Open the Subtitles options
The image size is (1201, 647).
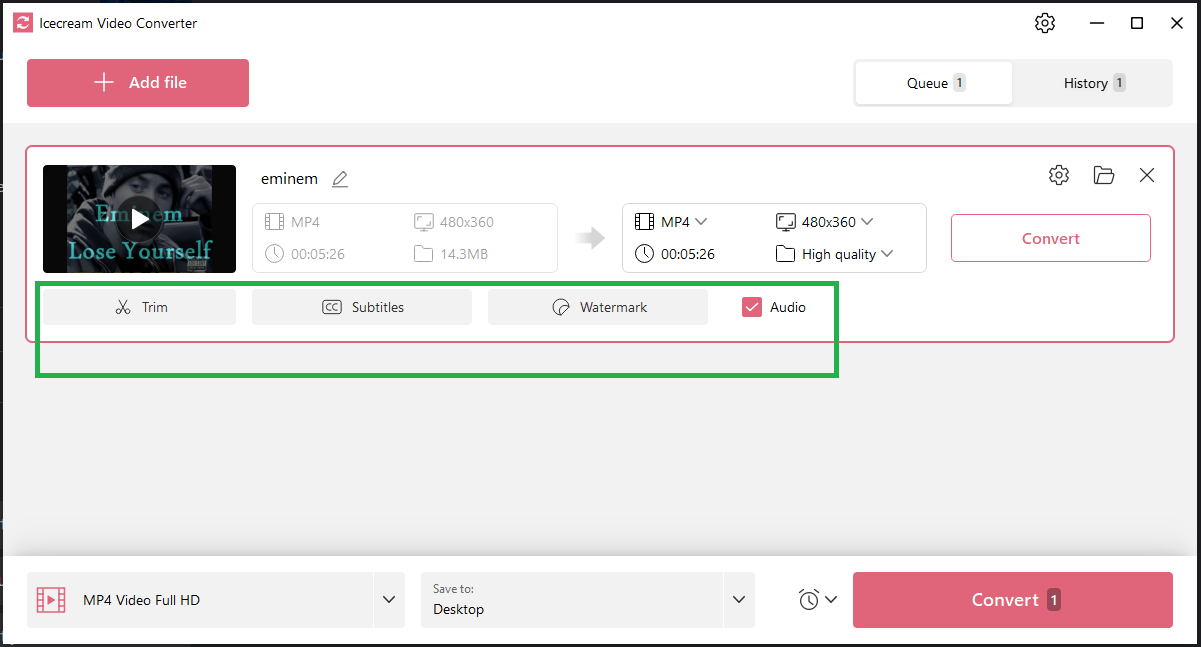(362, 307)
